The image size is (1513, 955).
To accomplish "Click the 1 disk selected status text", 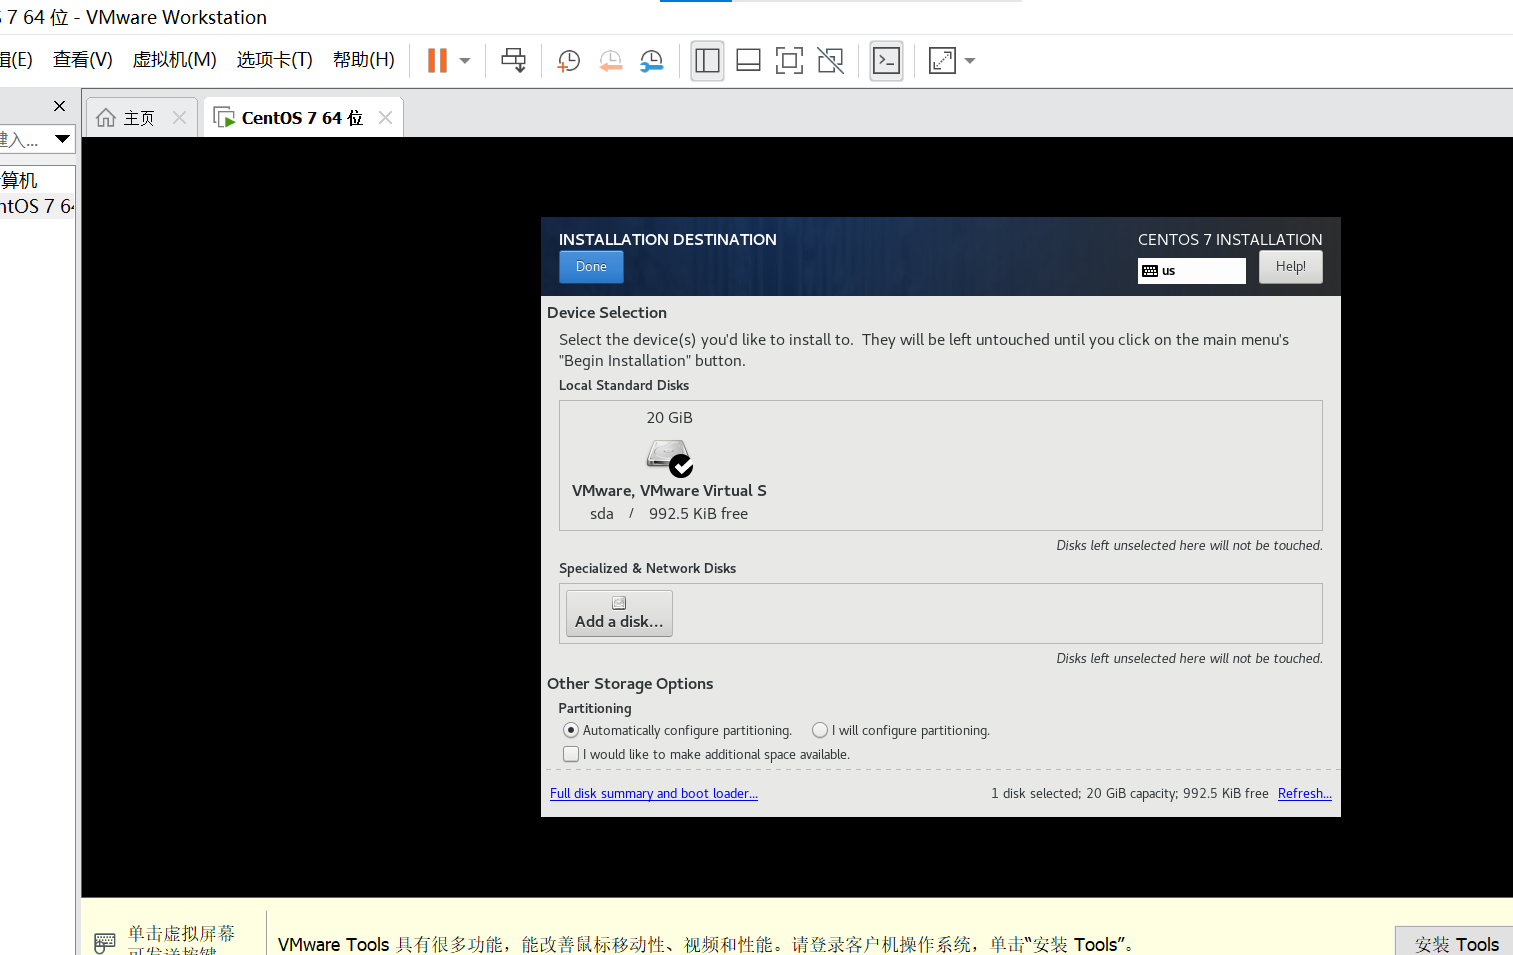I will pos(1130,794).
